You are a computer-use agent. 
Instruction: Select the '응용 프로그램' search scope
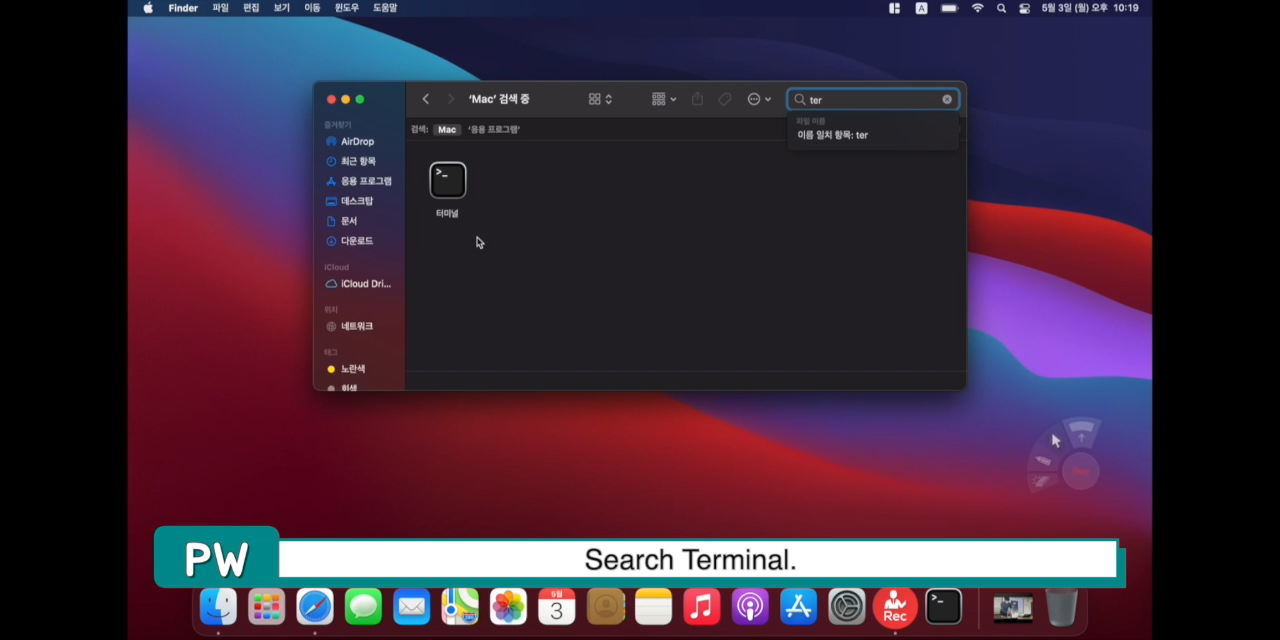coord(494,129)
